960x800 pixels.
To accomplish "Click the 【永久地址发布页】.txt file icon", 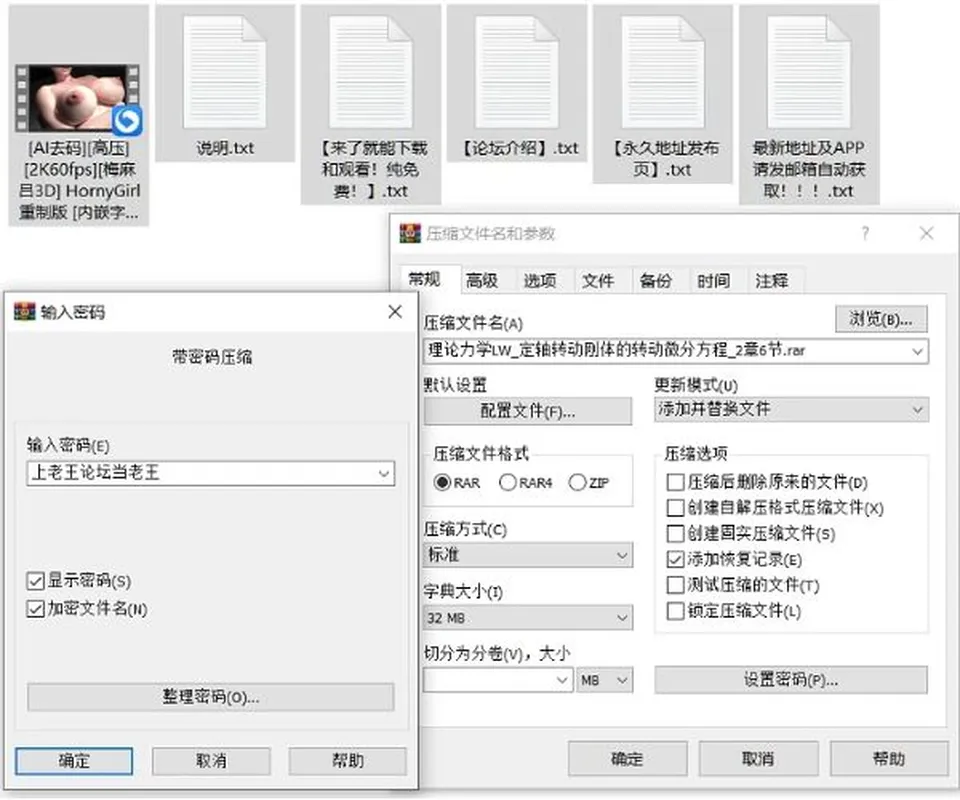I will click(x=662, y=72).
